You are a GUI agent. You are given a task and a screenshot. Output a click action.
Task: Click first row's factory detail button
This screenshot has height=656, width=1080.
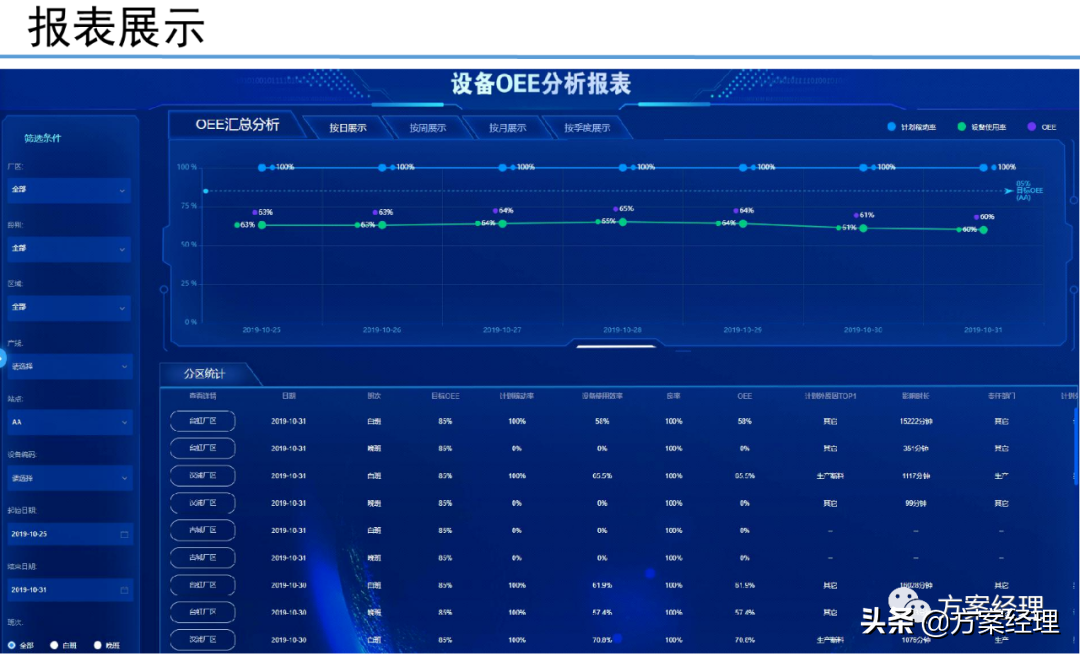click(x=201, y=421)
